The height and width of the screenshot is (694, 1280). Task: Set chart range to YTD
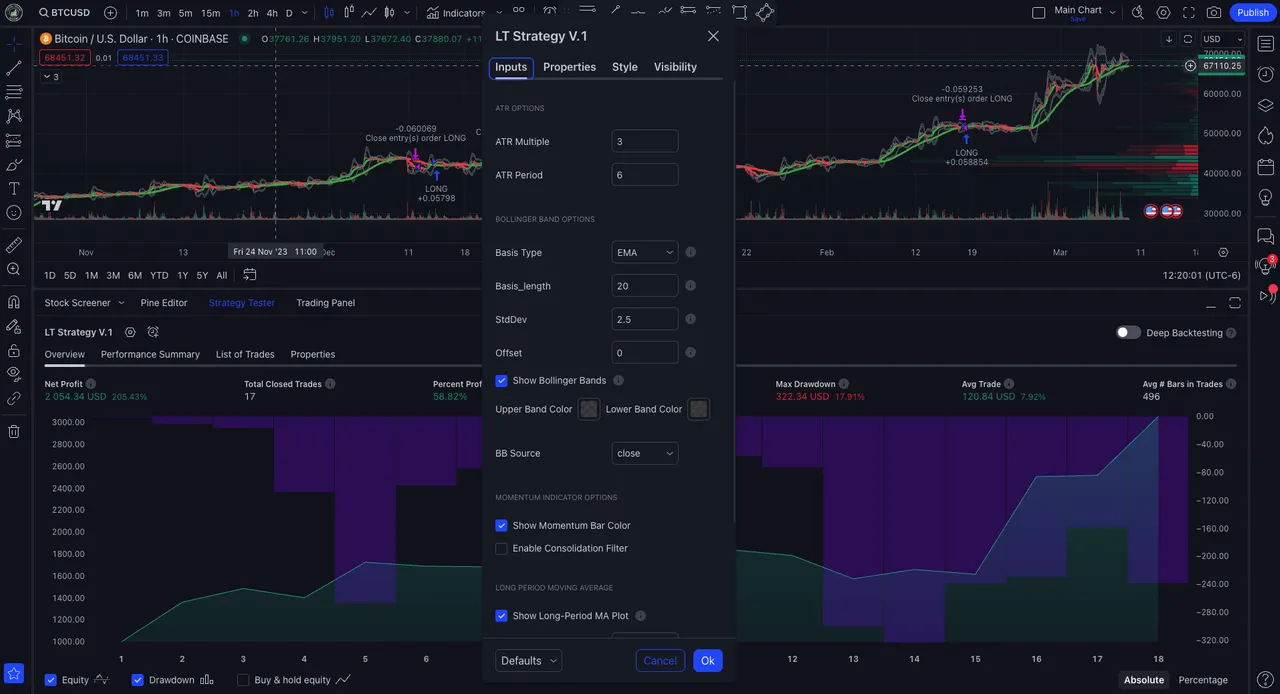point(159,275)
